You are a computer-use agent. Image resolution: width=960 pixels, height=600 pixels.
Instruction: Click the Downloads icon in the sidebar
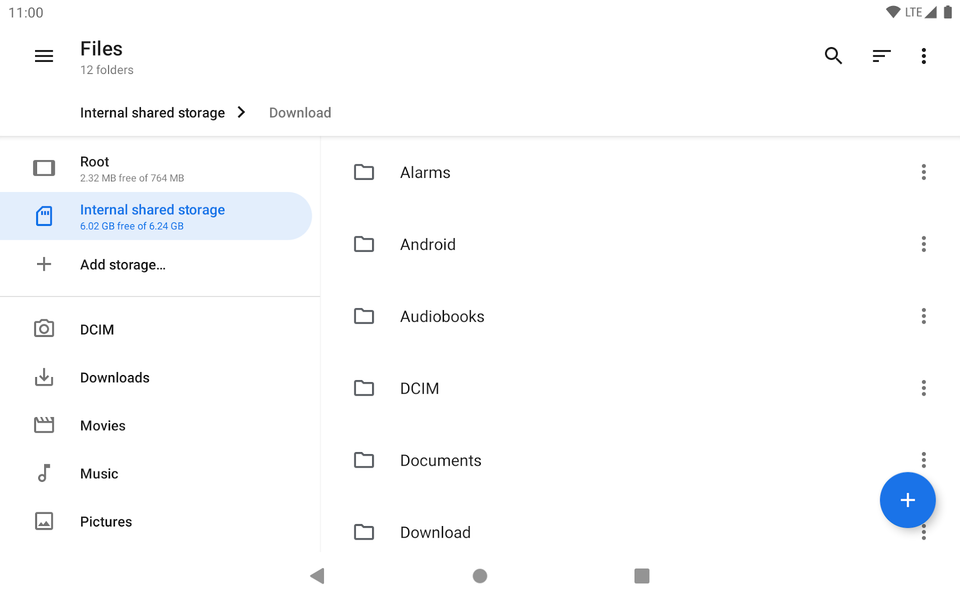44,377
